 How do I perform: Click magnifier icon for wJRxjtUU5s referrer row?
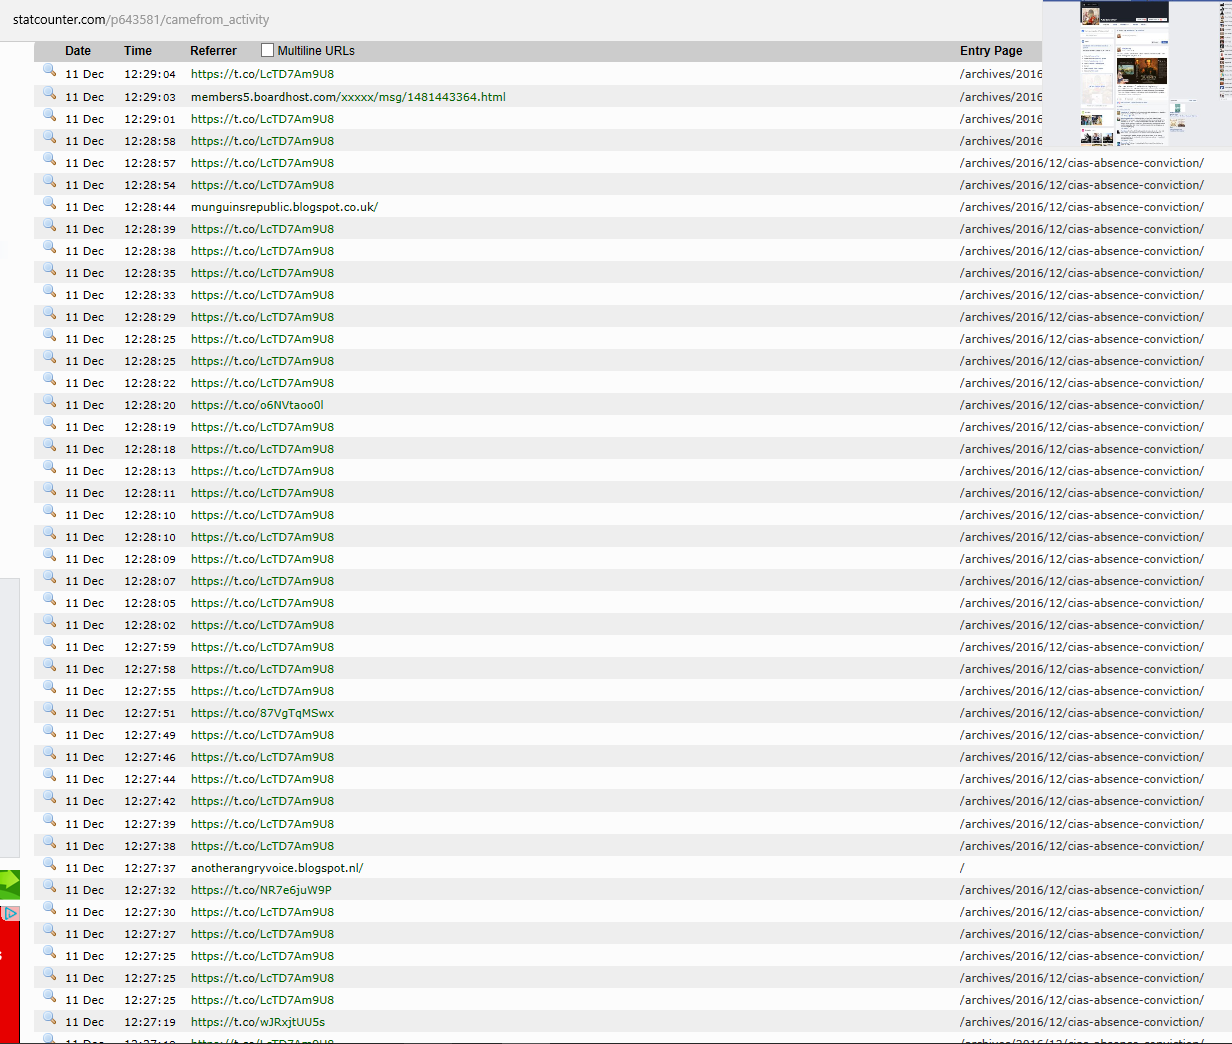coord(49,1019)
